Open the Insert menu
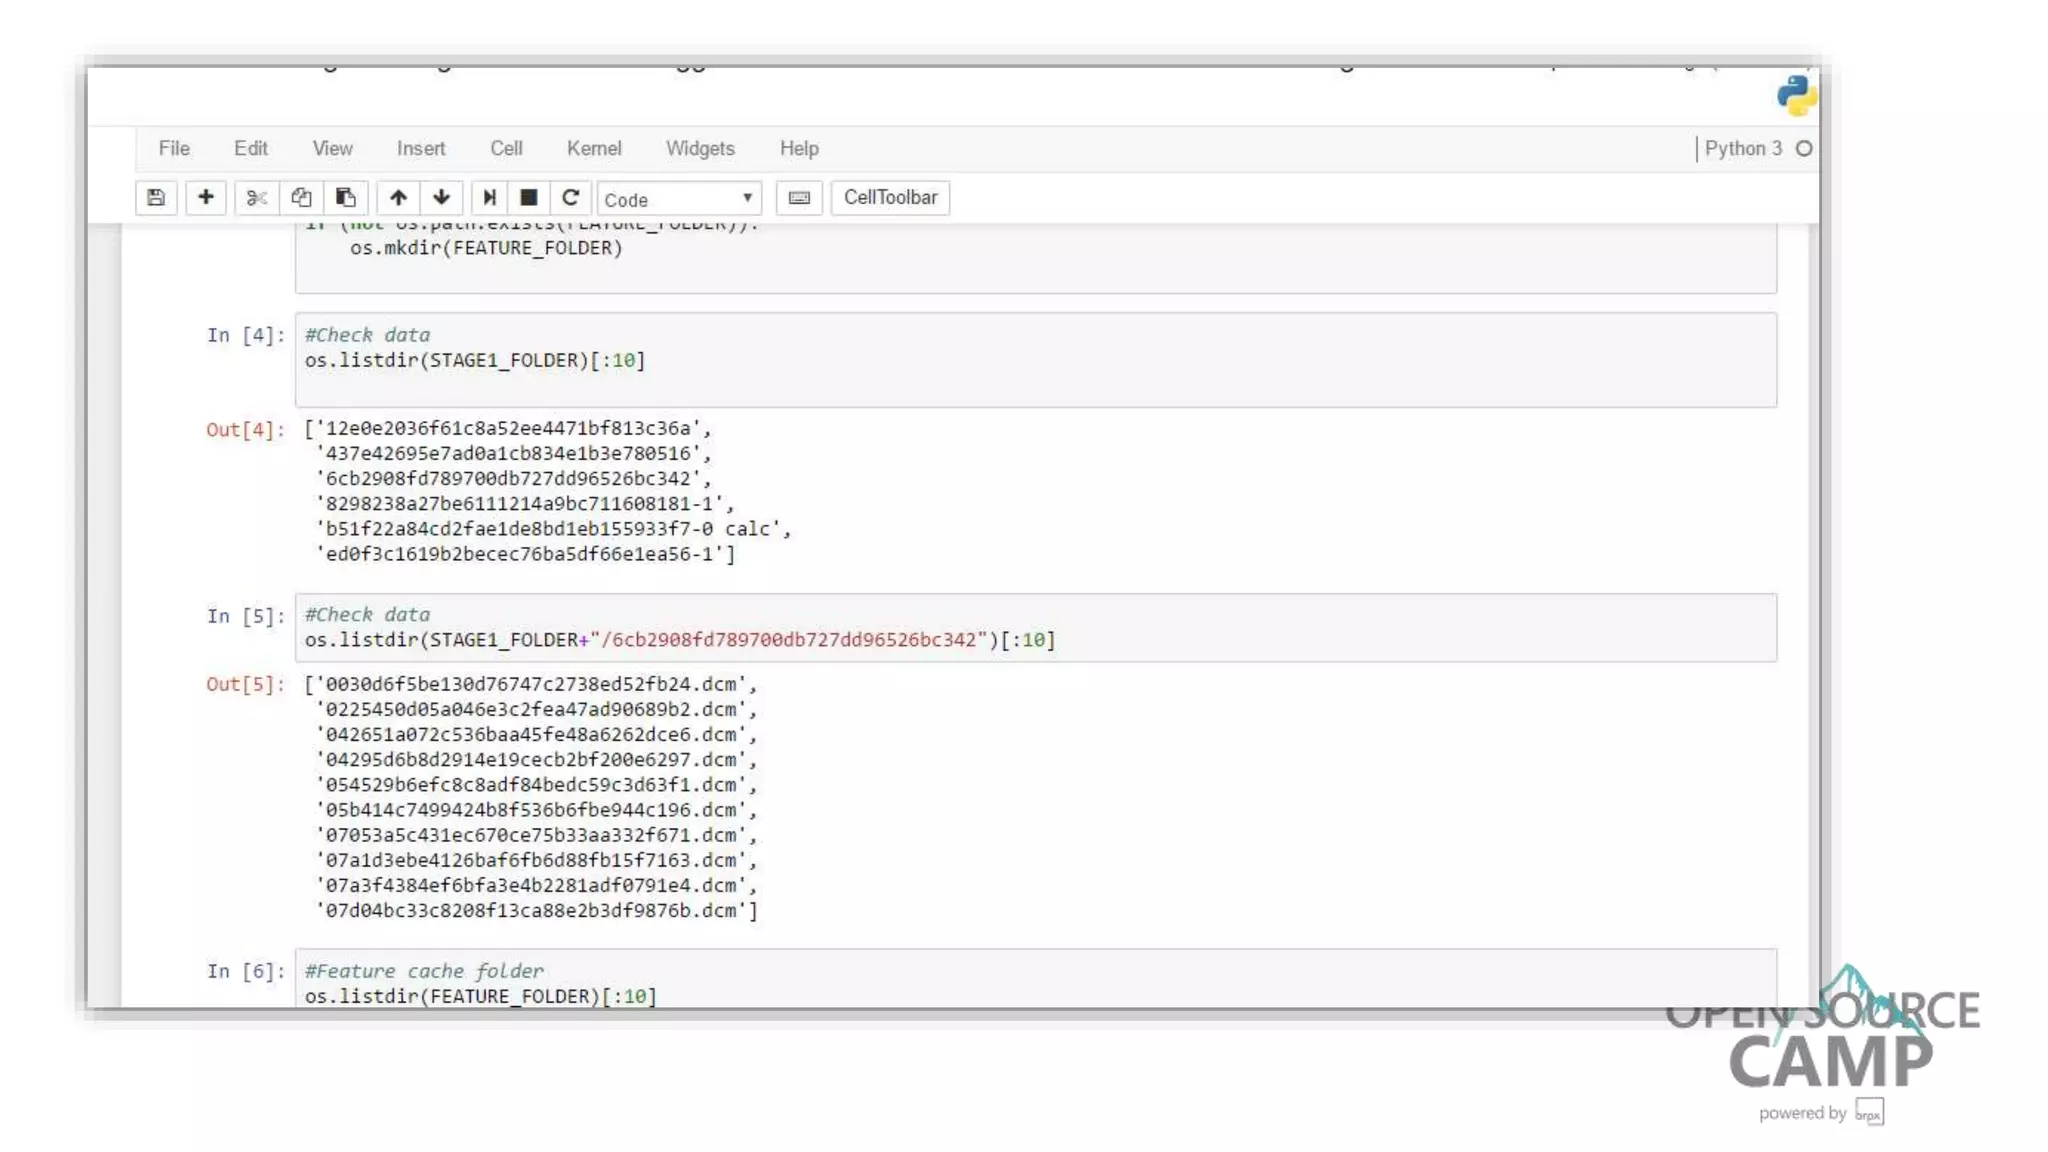 point(421,149)
